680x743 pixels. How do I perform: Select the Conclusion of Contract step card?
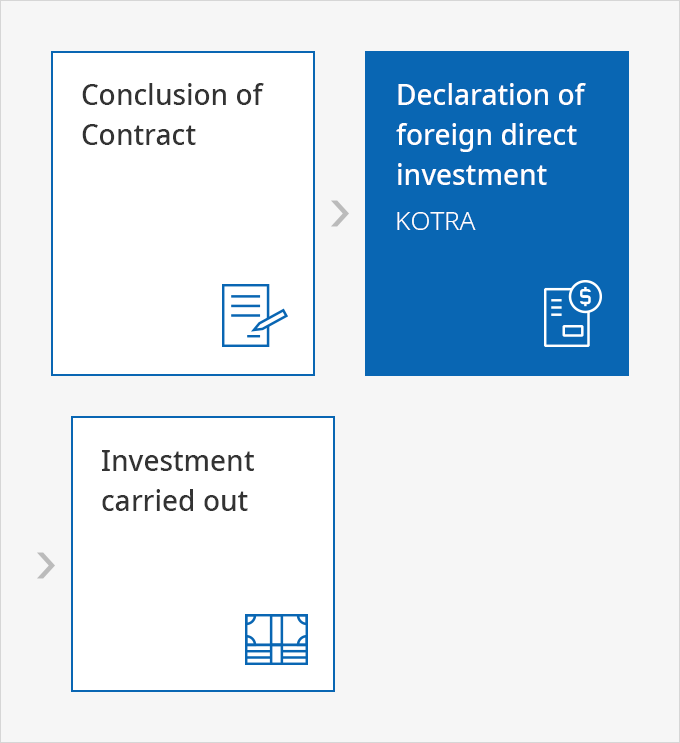[183, 213]
